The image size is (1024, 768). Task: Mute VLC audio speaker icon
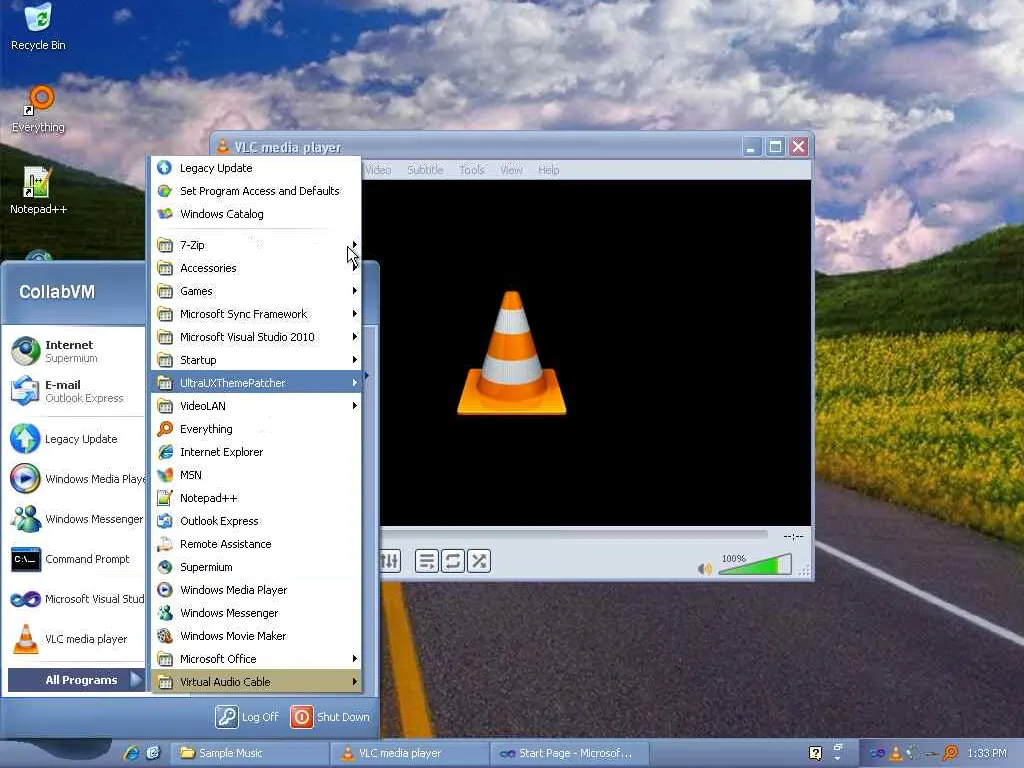coord(704,569)
